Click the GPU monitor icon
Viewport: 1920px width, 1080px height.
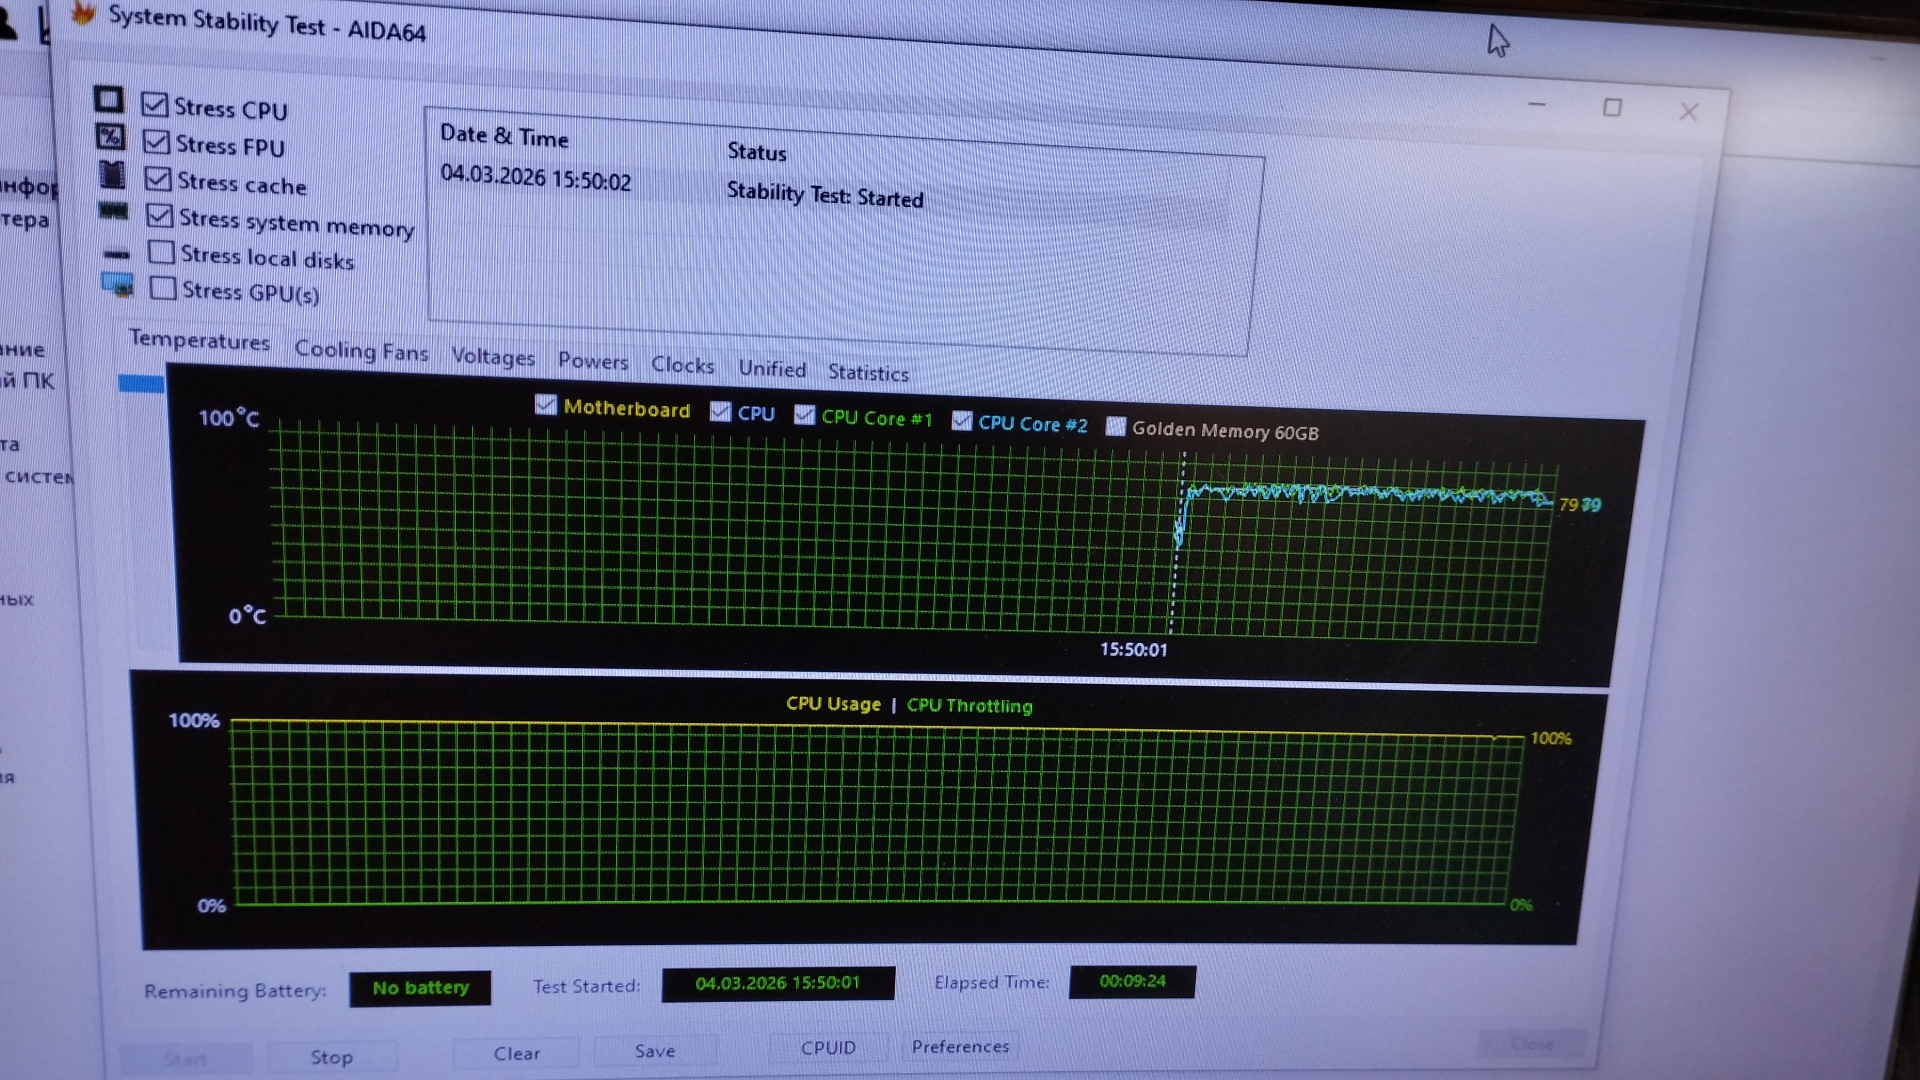pyautogui.click(x=117, y=286)
